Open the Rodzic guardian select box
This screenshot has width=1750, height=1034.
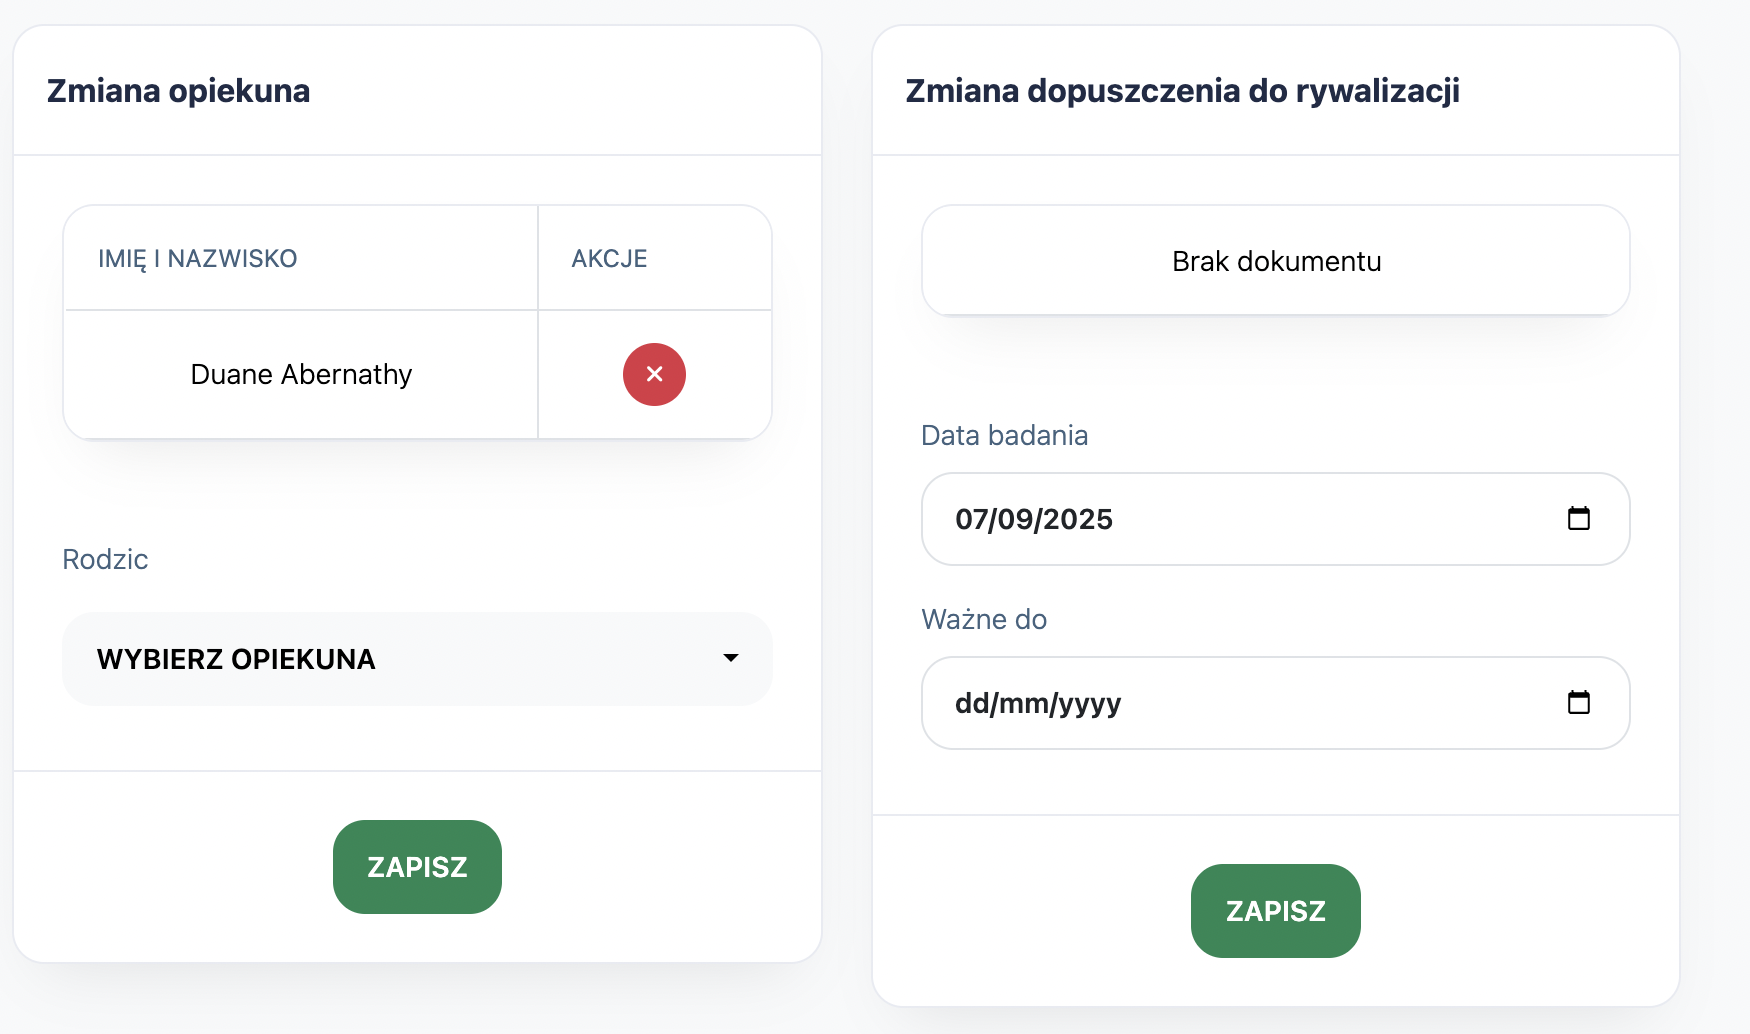coord(417,659)
